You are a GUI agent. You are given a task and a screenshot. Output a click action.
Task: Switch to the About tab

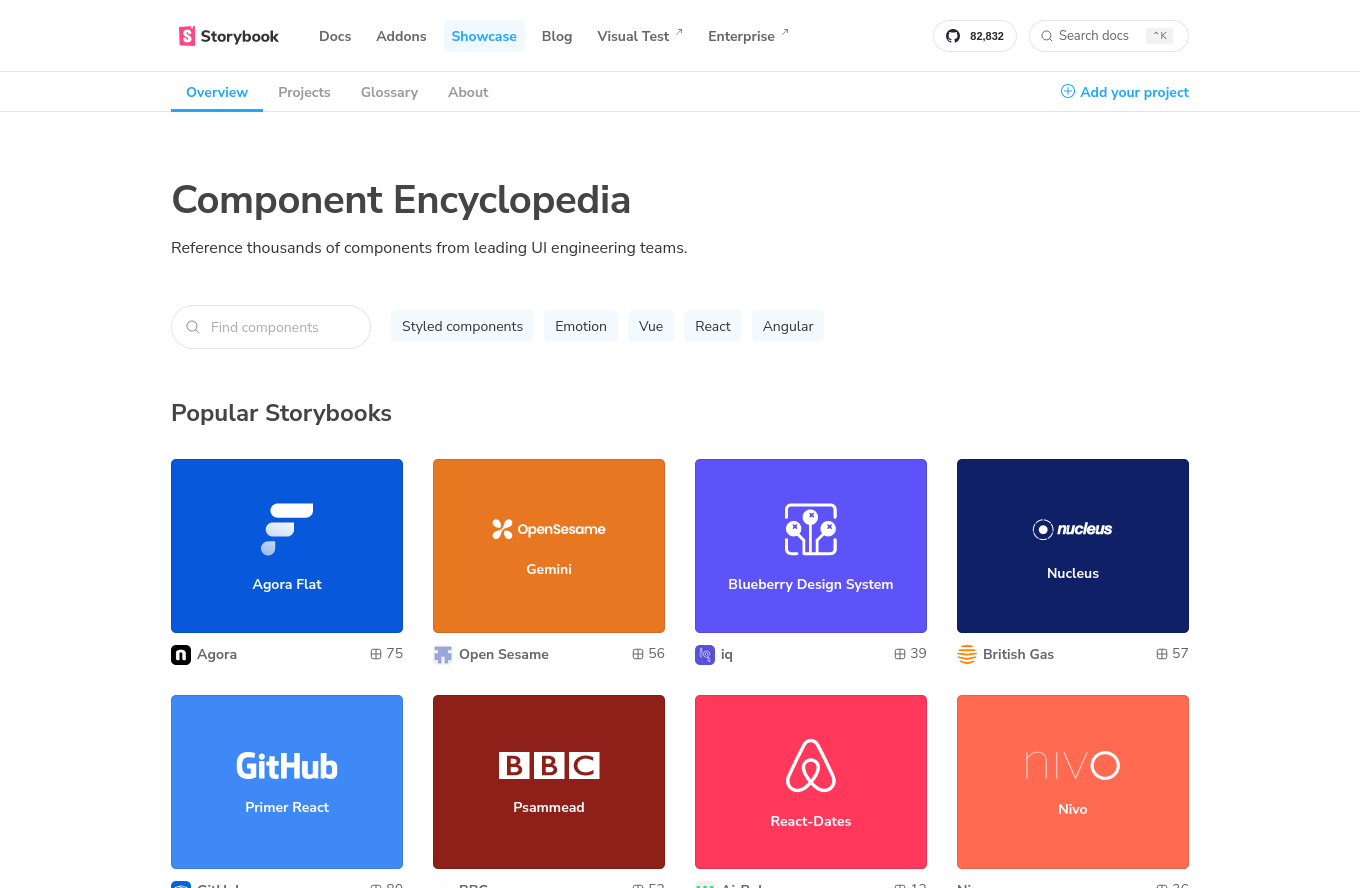468,92
